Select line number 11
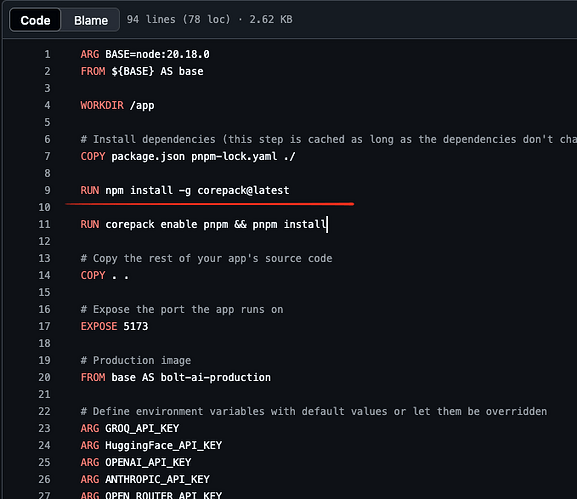This screenshot has width=577, height=499. [44, 224]
